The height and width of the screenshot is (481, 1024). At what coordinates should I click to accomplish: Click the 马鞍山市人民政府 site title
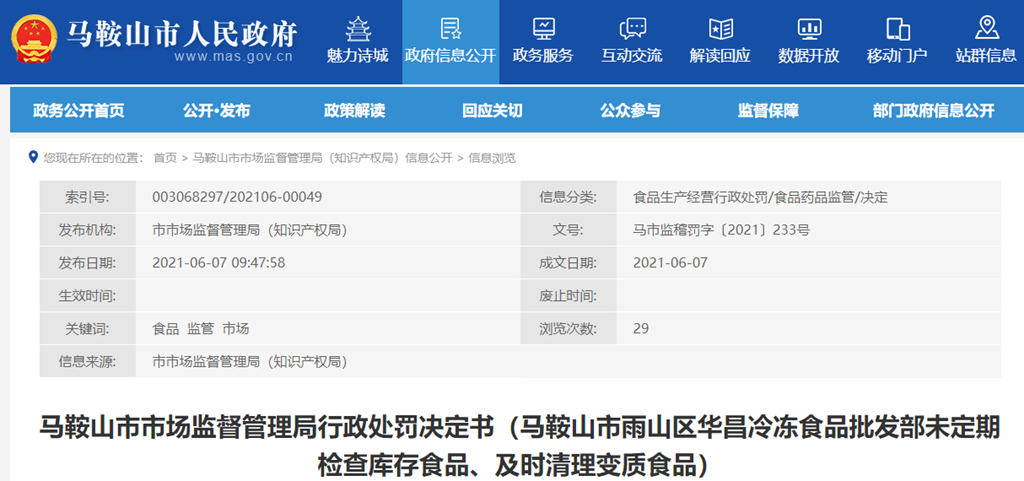(x=182, y=33)
